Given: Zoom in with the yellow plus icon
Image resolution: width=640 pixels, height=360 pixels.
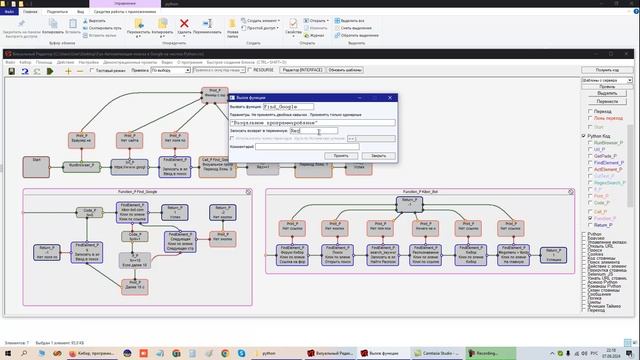Looking at the screenshot, I should (68, 71).
